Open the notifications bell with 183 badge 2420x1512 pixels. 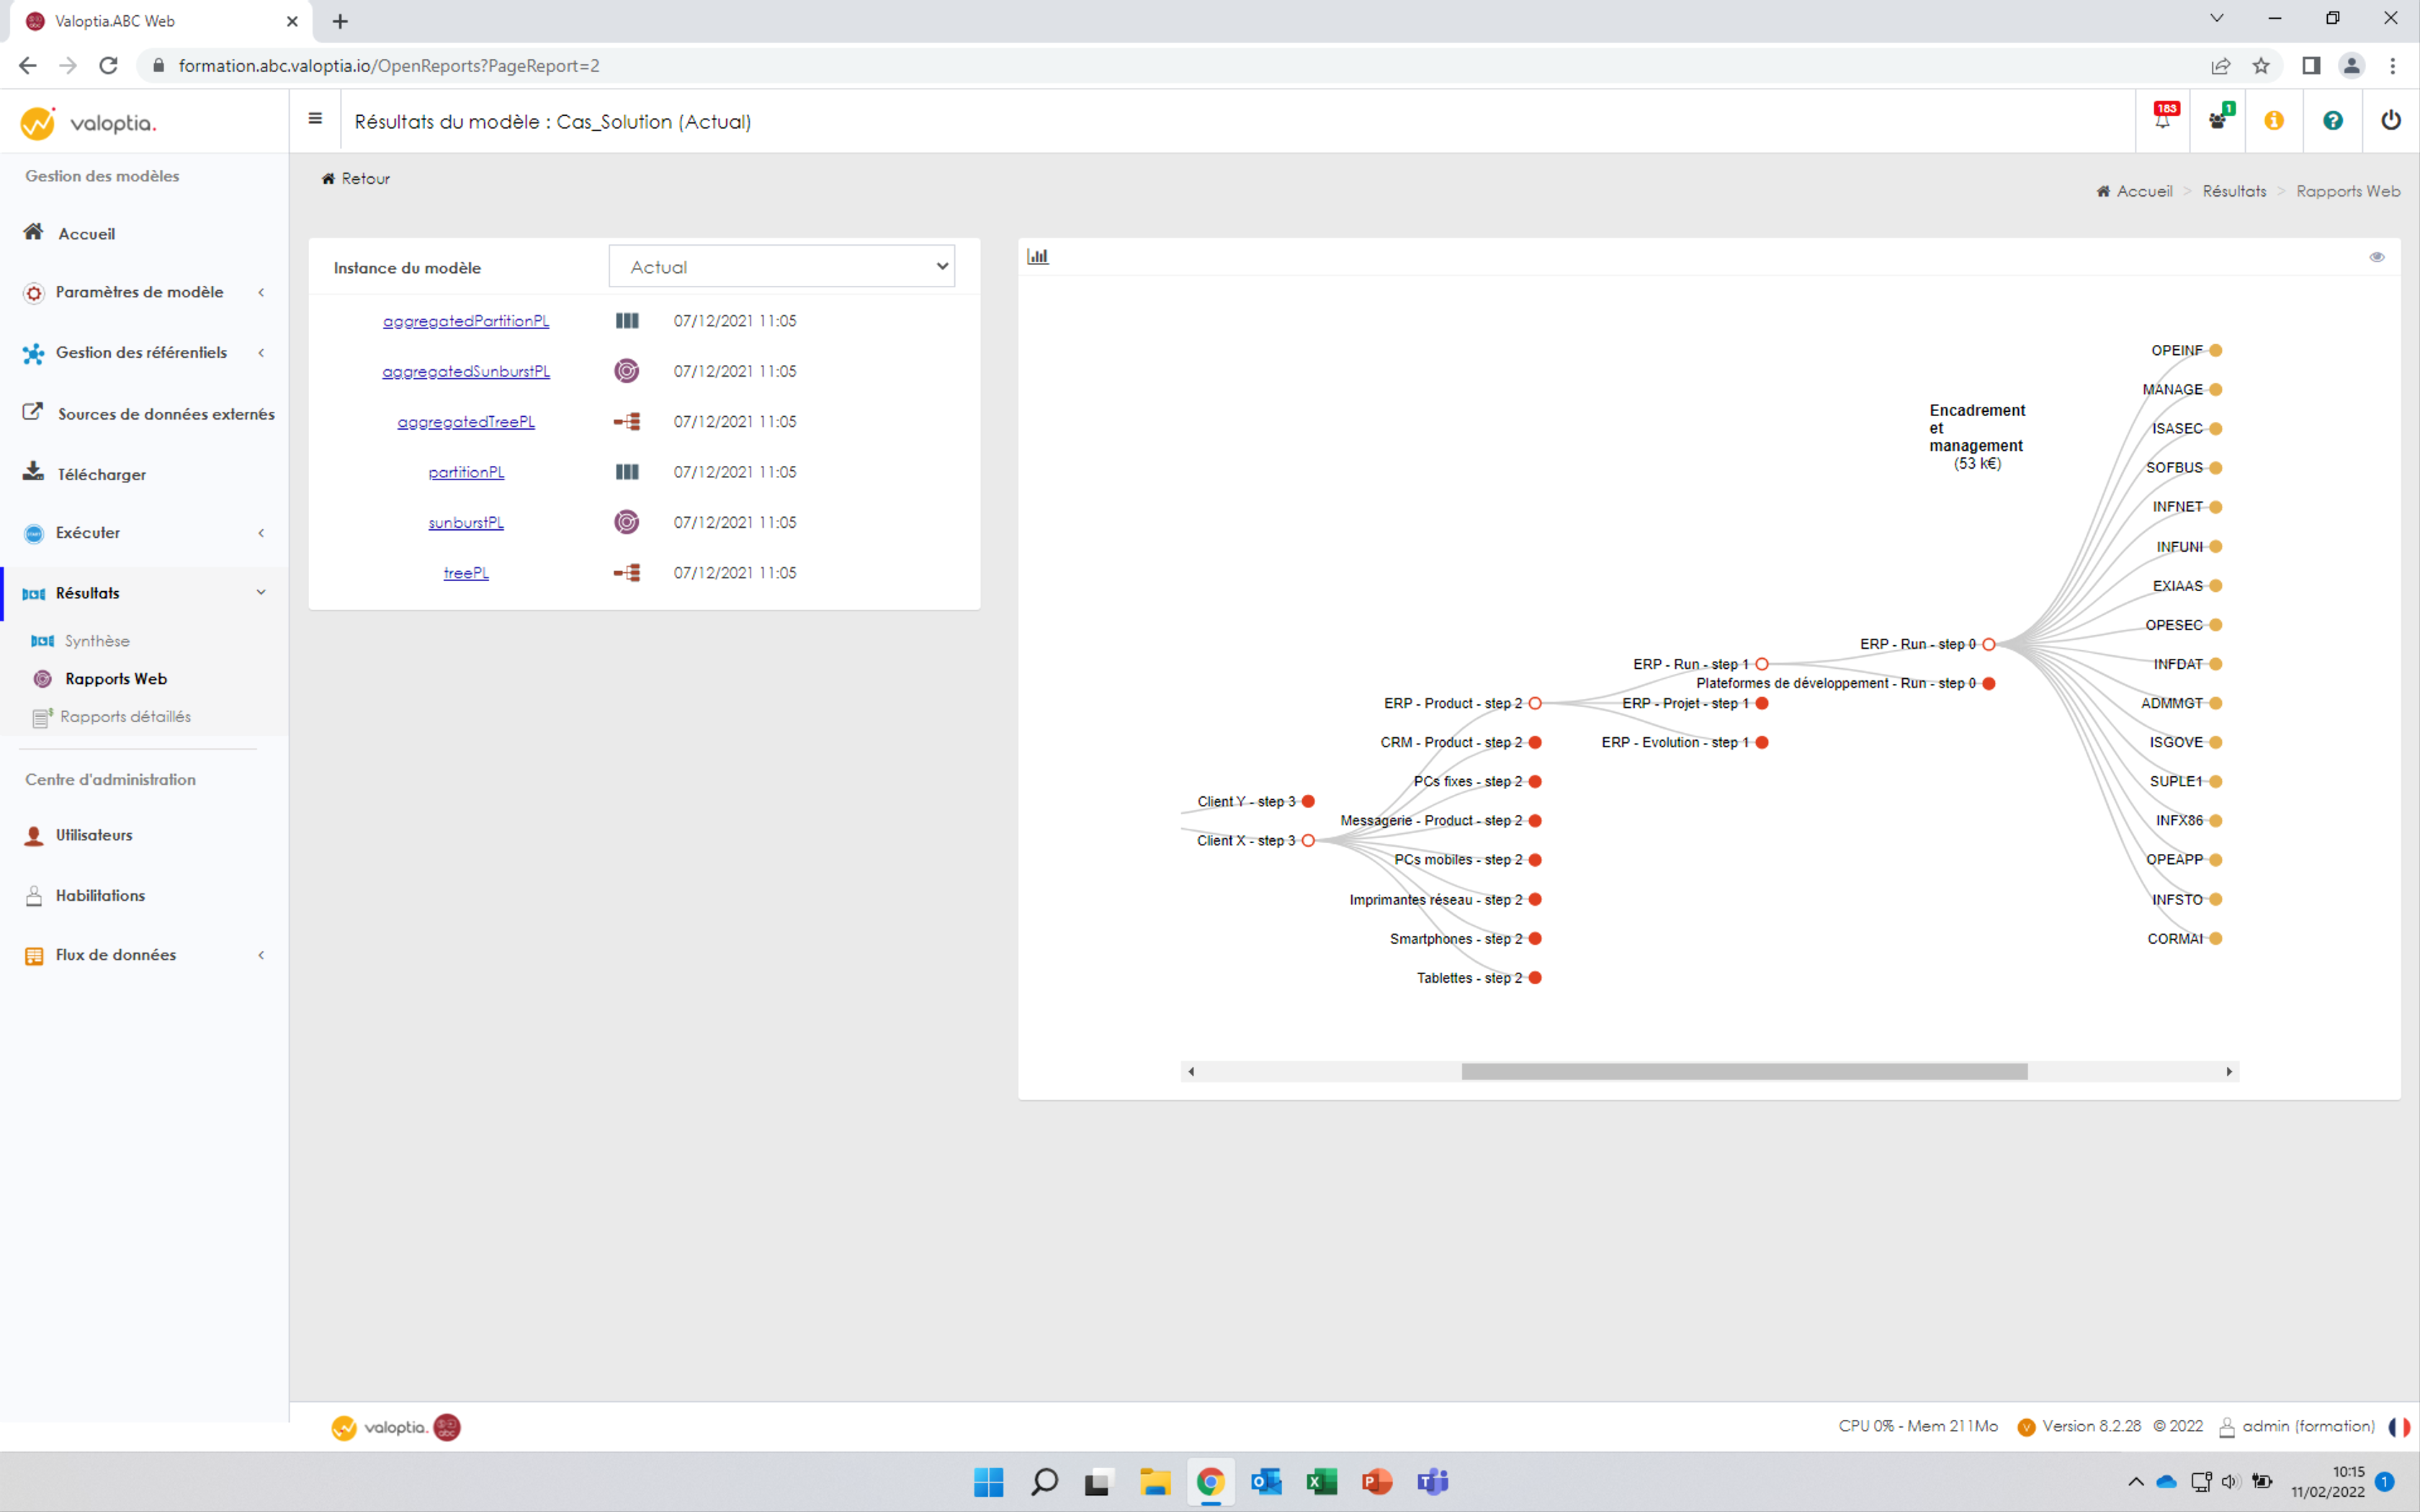click(x=2163, y=120)
